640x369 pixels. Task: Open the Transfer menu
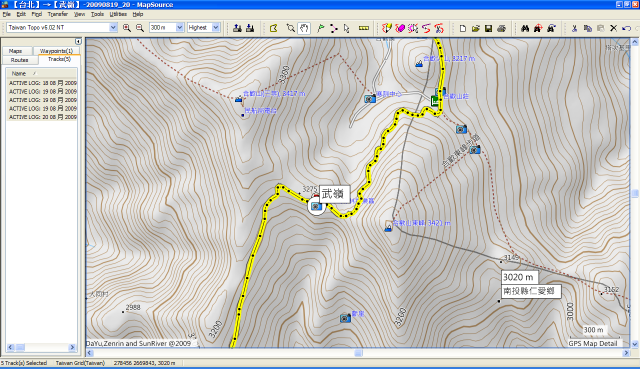58,14
